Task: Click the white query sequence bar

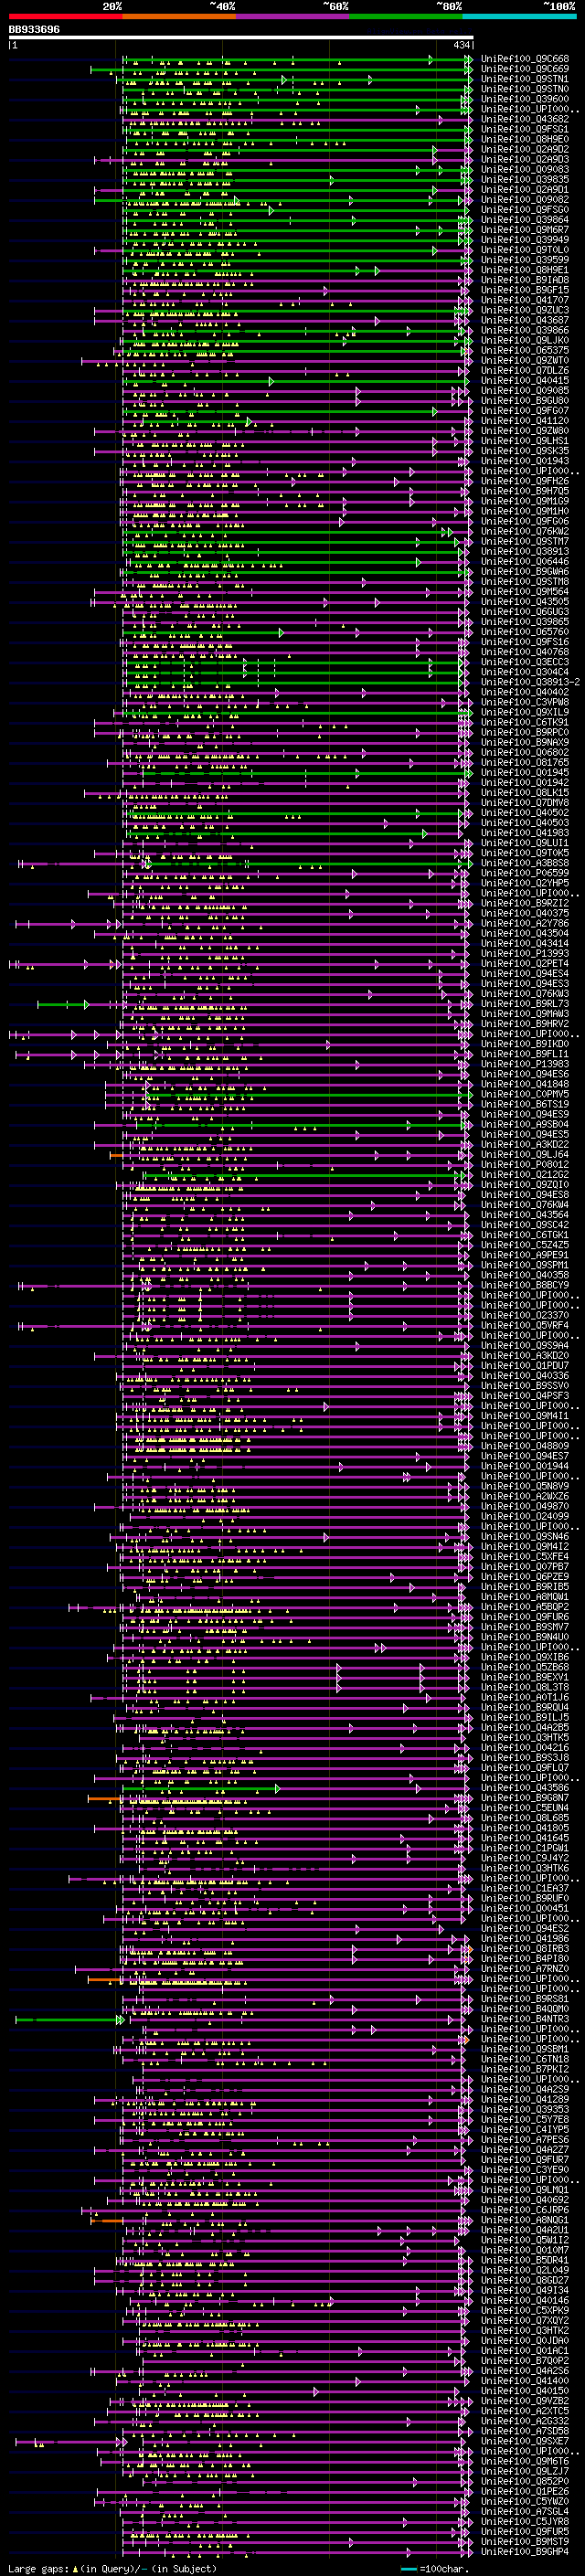Action: (x=241, y=37)
